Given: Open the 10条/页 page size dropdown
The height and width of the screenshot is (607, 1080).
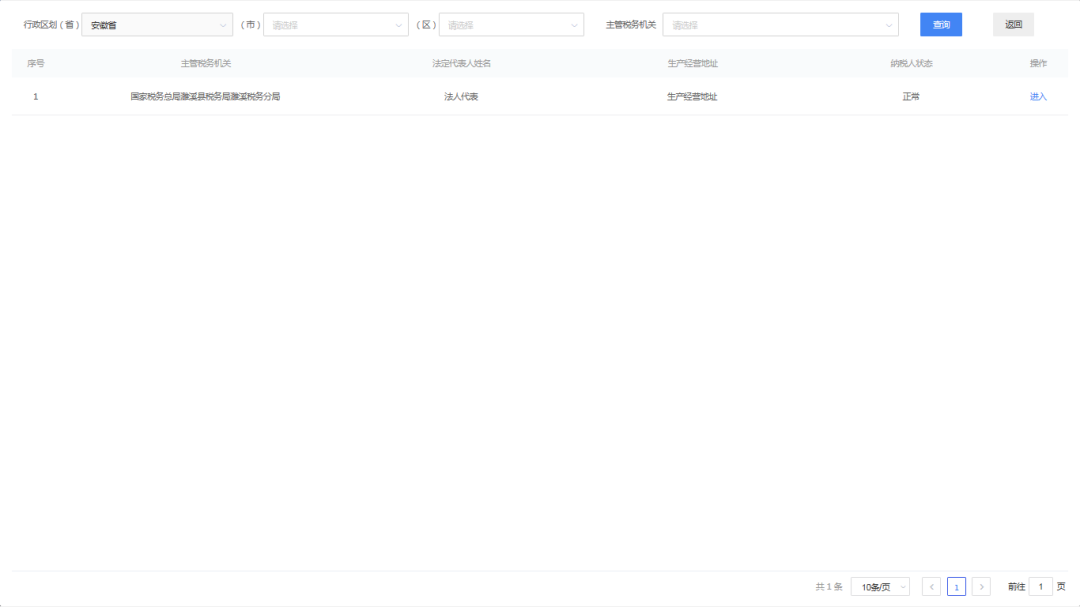Looking at the screenshot, I should (x=880, y=587).
